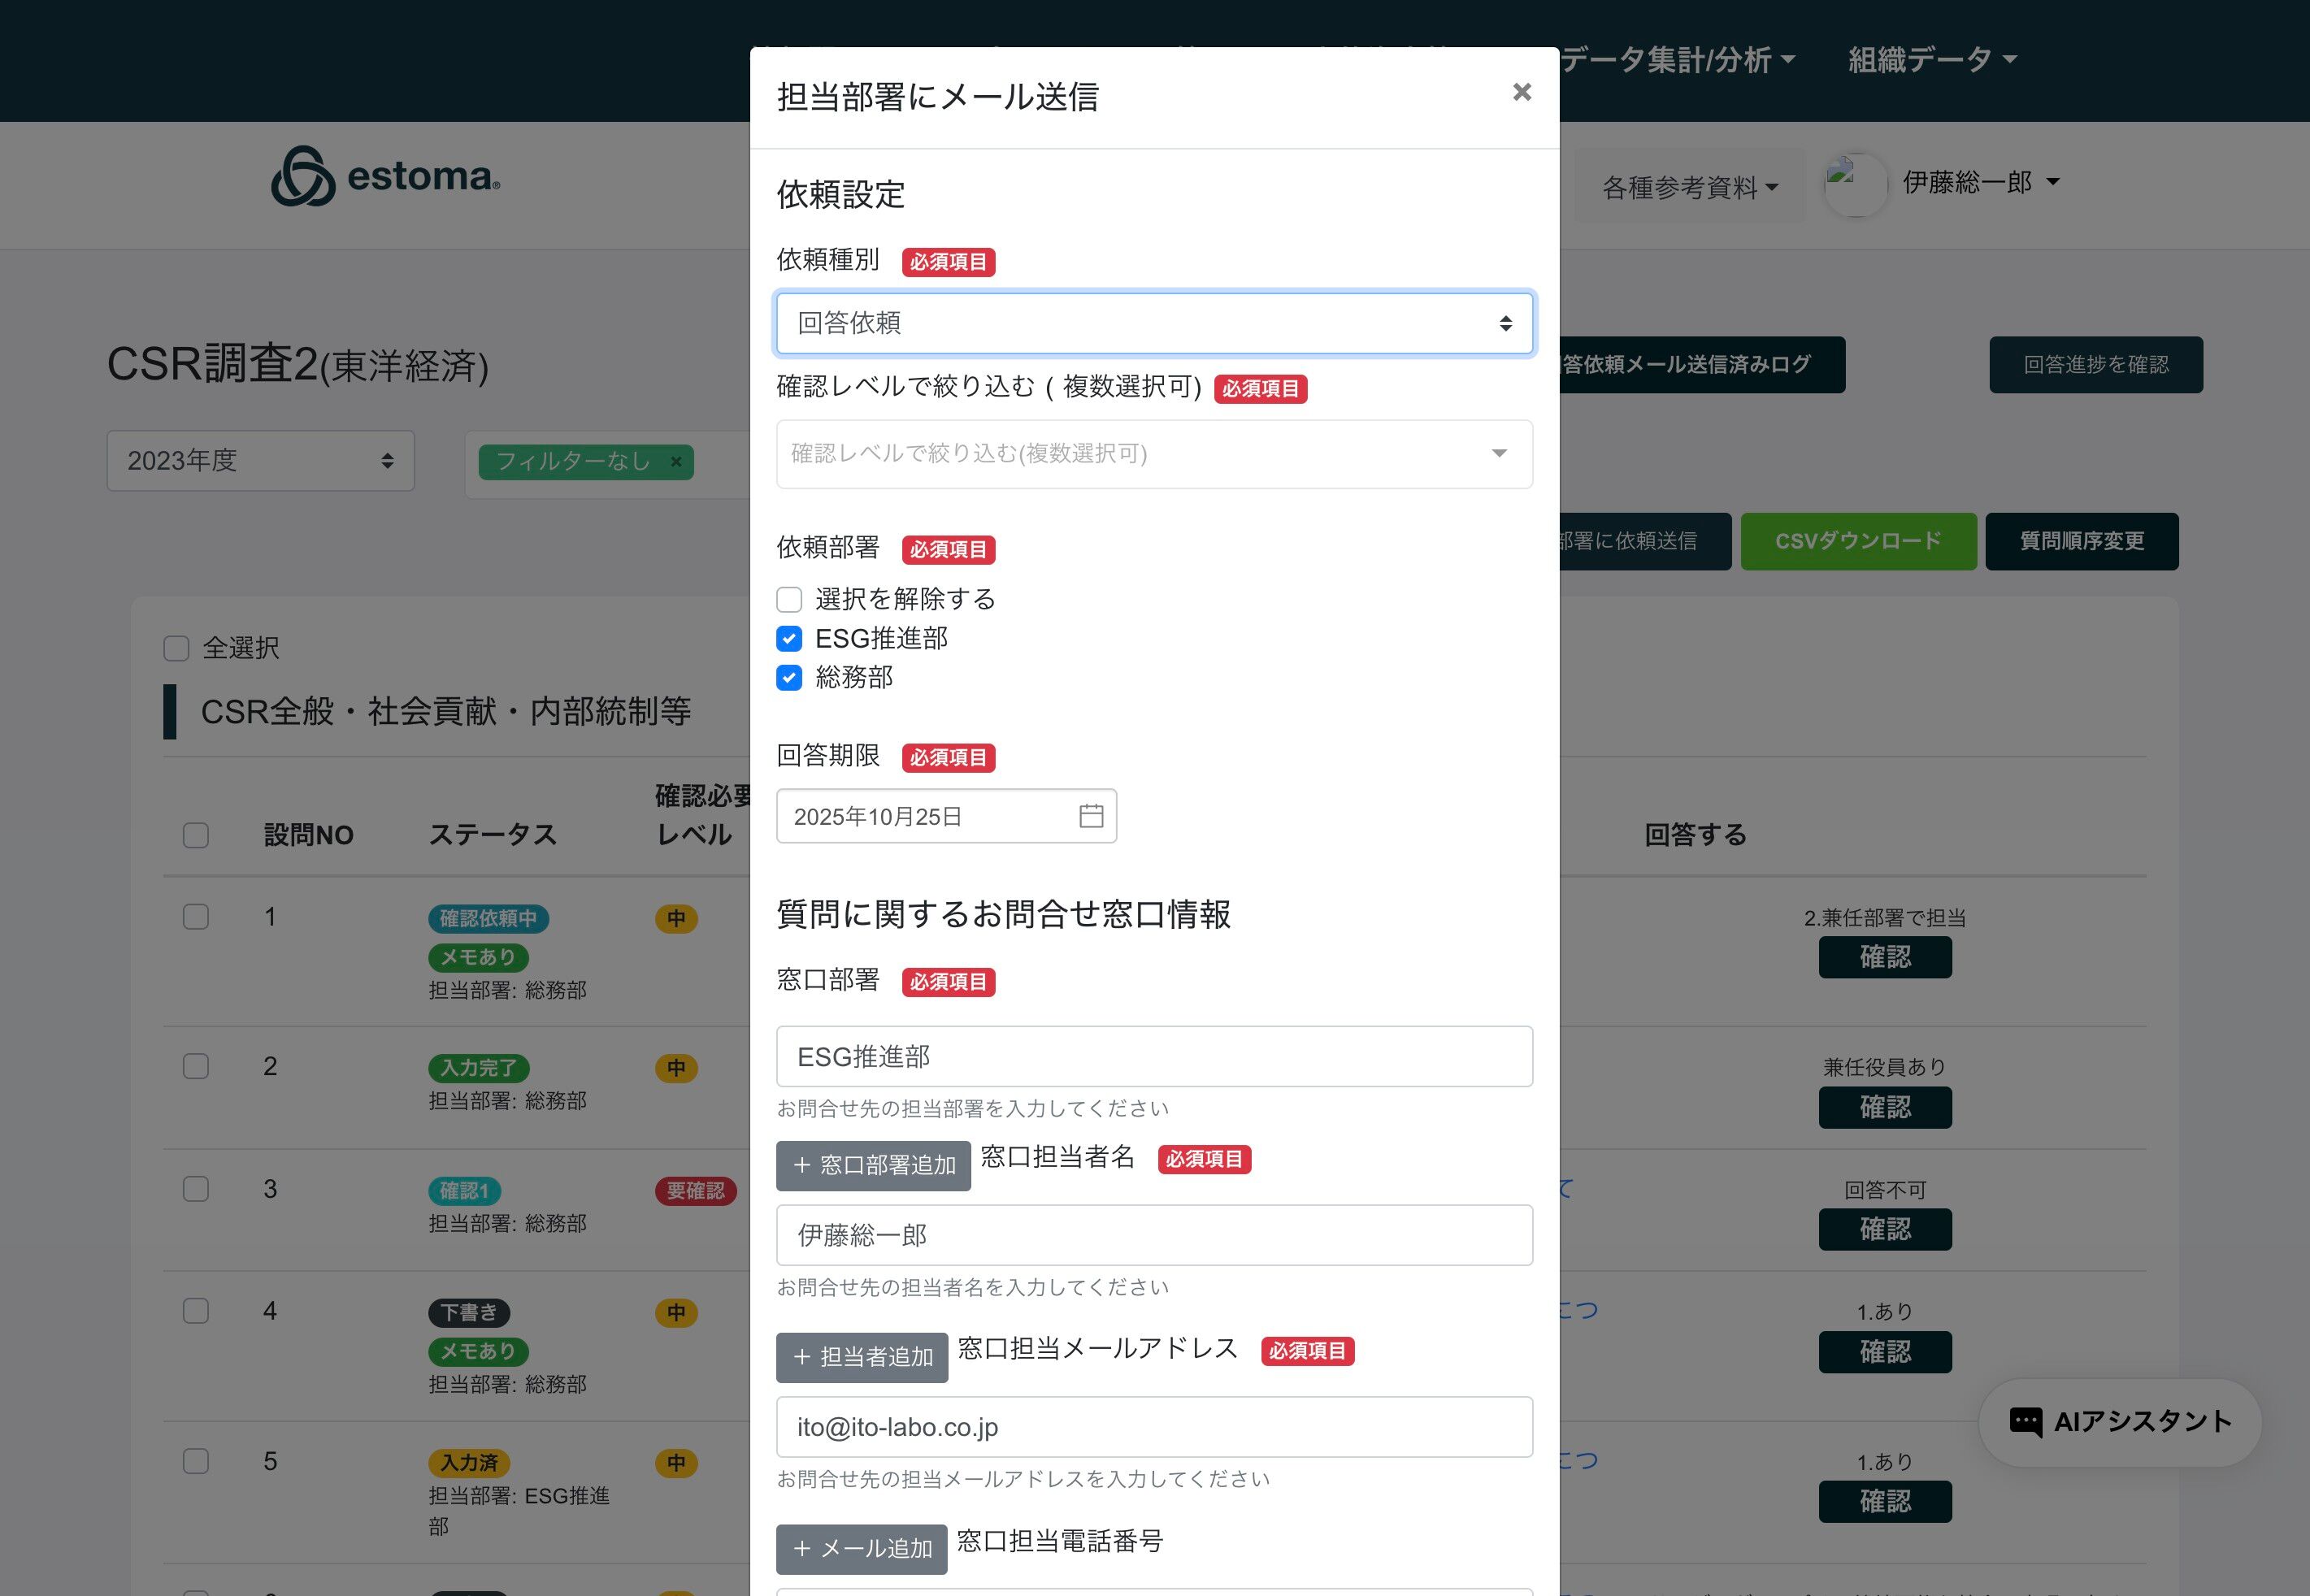Click the 窓口担当メールアドレス input field

click(1154, 1427)
